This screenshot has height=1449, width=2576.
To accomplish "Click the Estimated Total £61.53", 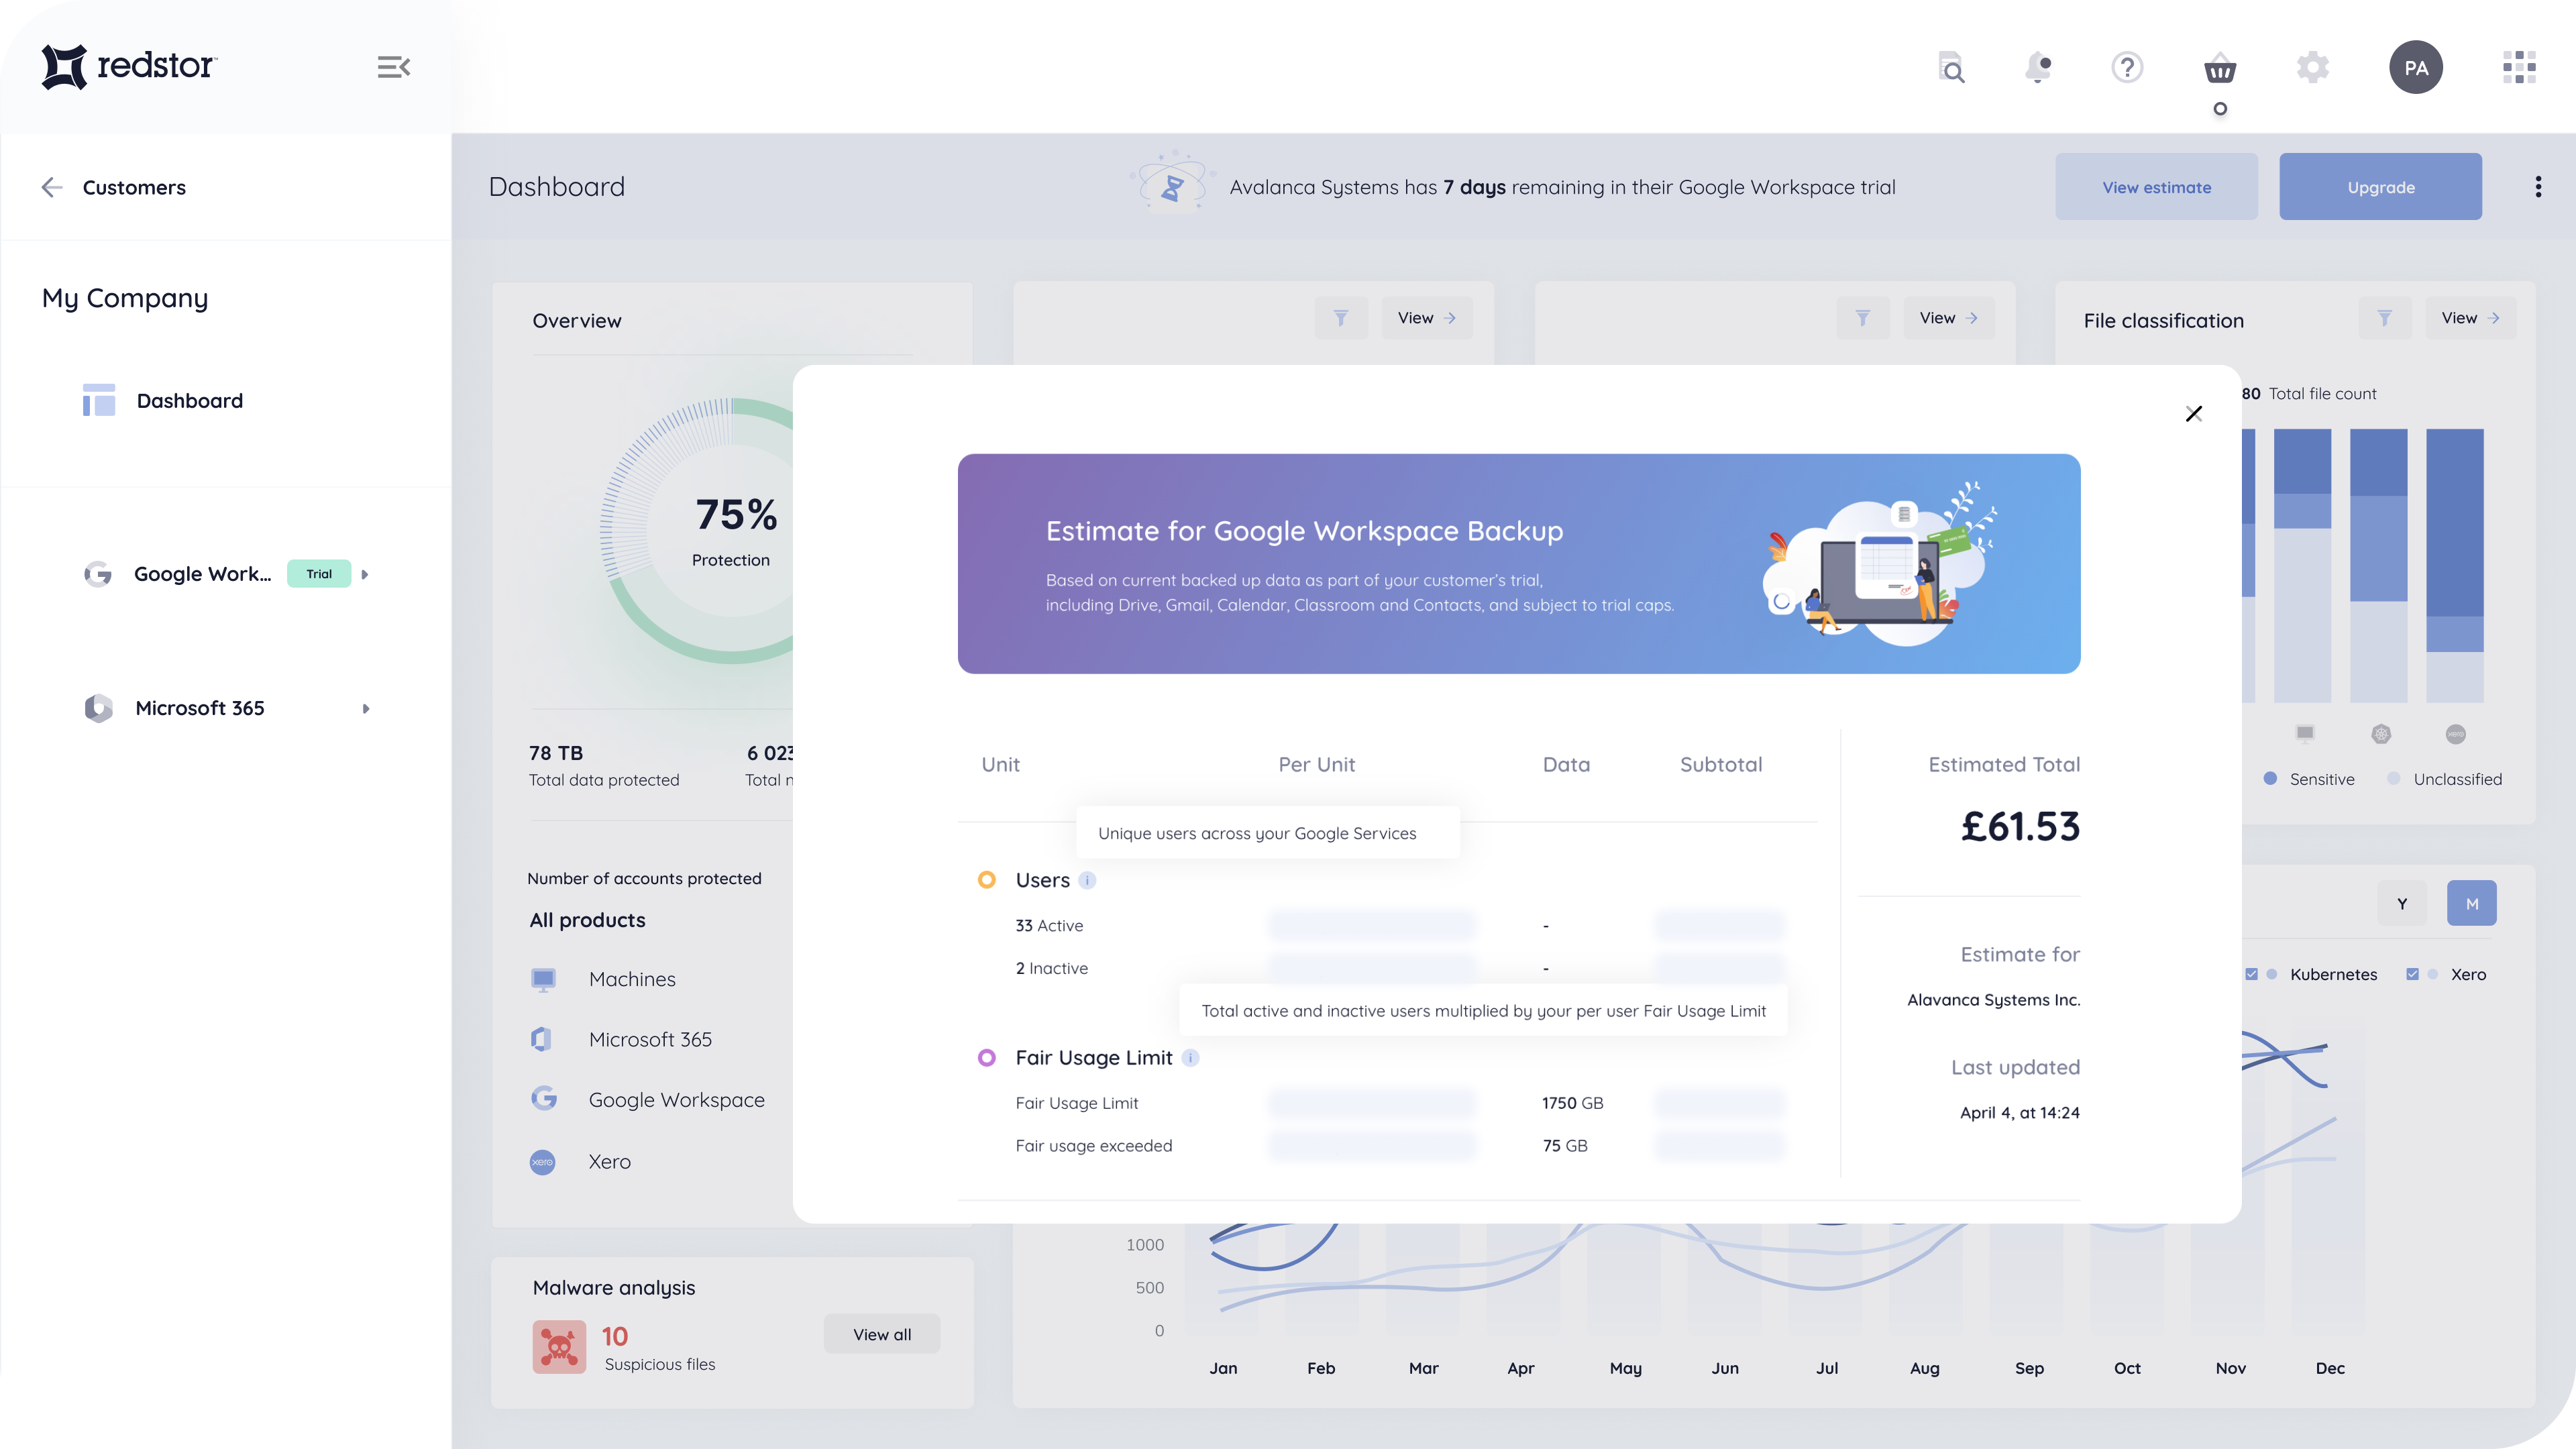I will point(2020,827).
